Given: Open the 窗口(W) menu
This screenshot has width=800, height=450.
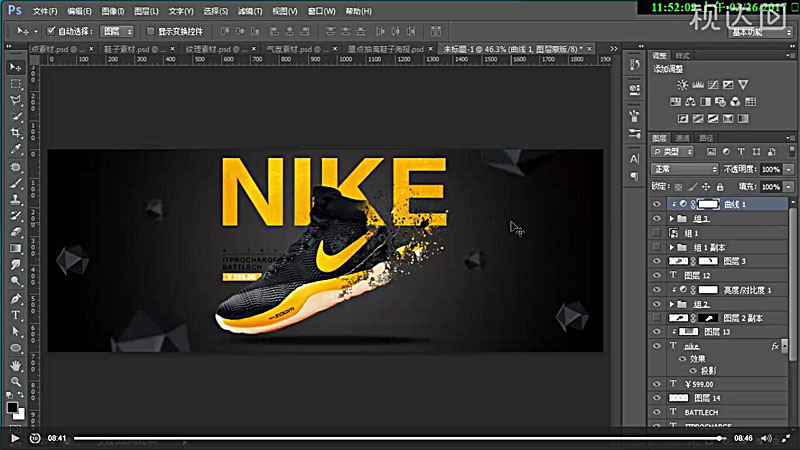Looking at the screenshot, I should [x=321, y=11].
